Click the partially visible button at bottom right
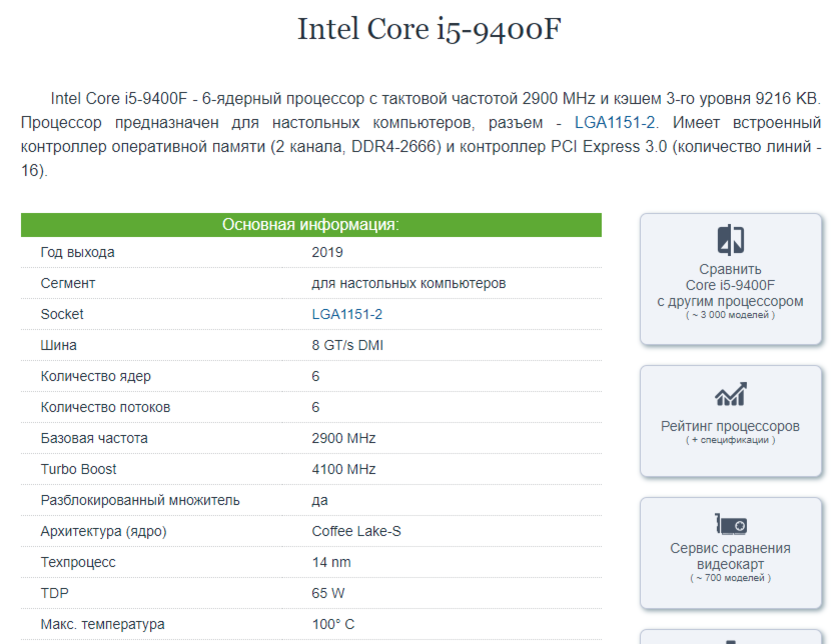The image size is (838, 644). [731, 637]
